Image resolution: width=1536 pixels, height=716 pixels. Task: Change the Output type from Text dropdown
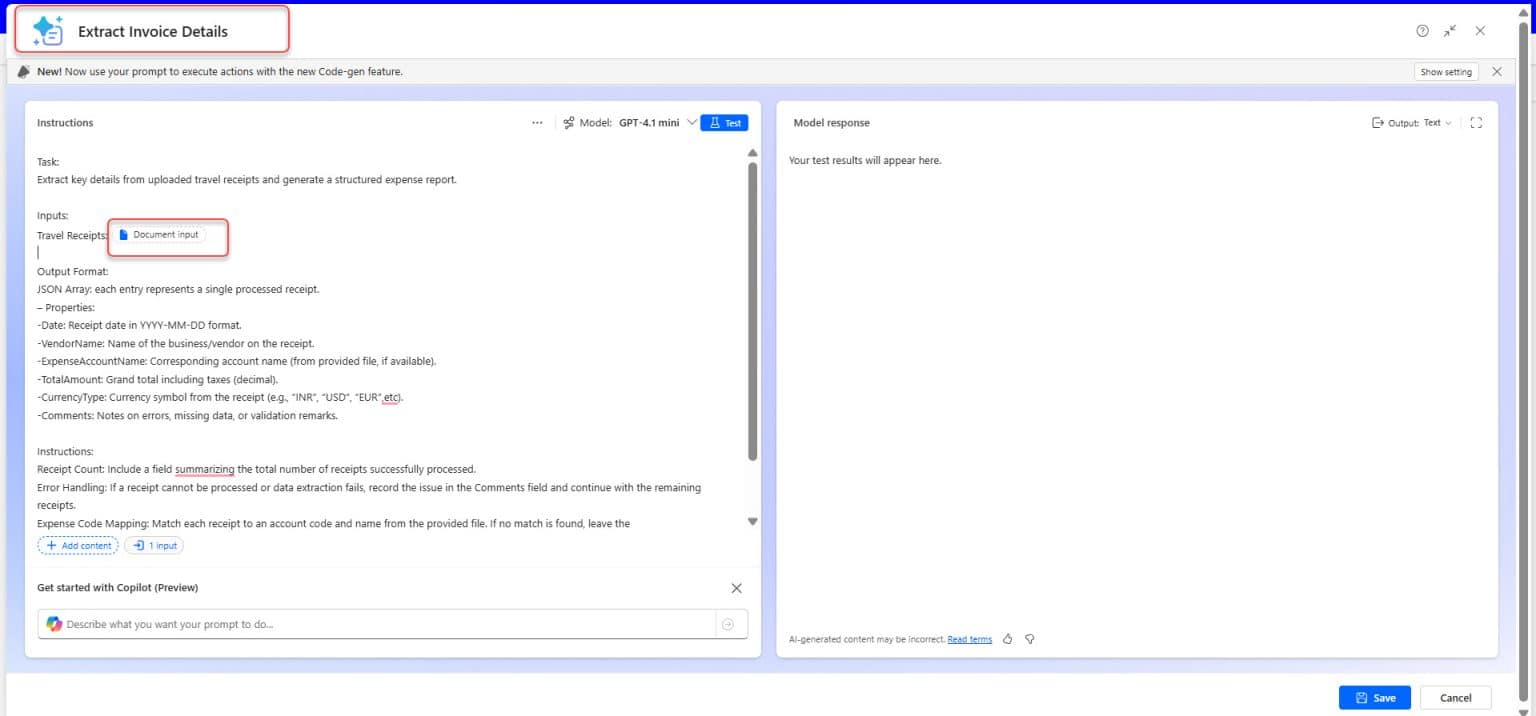pos(1438,122)
